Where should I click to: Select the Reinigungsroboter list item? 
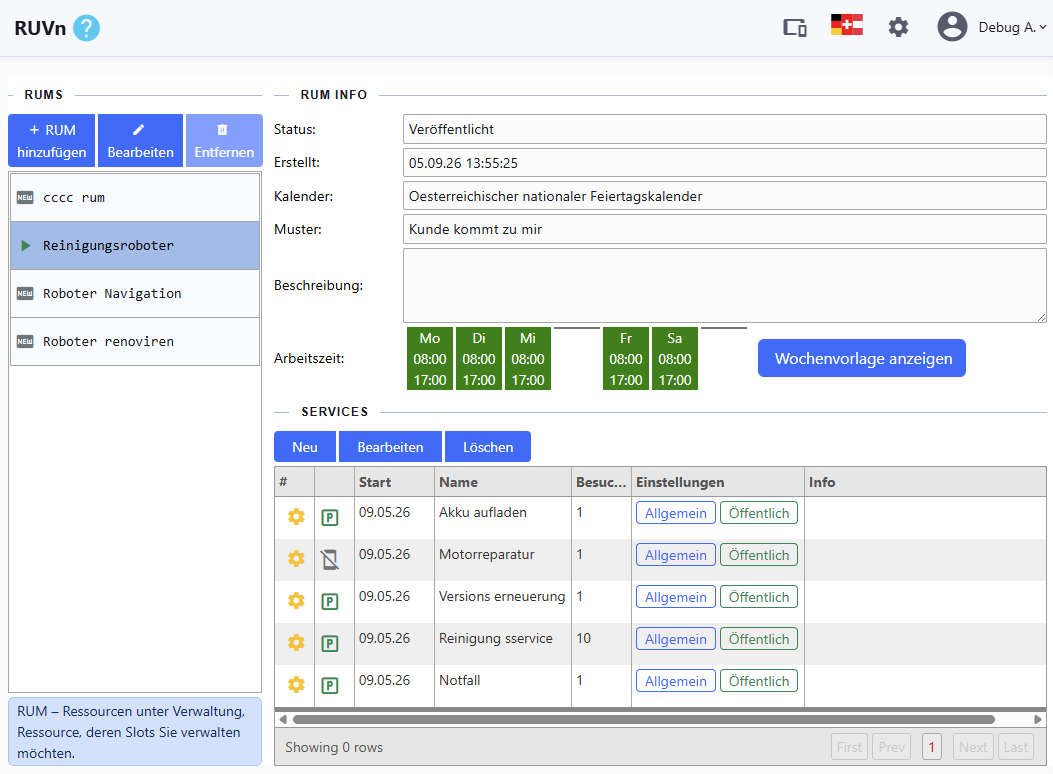click(x=135, y=246)
